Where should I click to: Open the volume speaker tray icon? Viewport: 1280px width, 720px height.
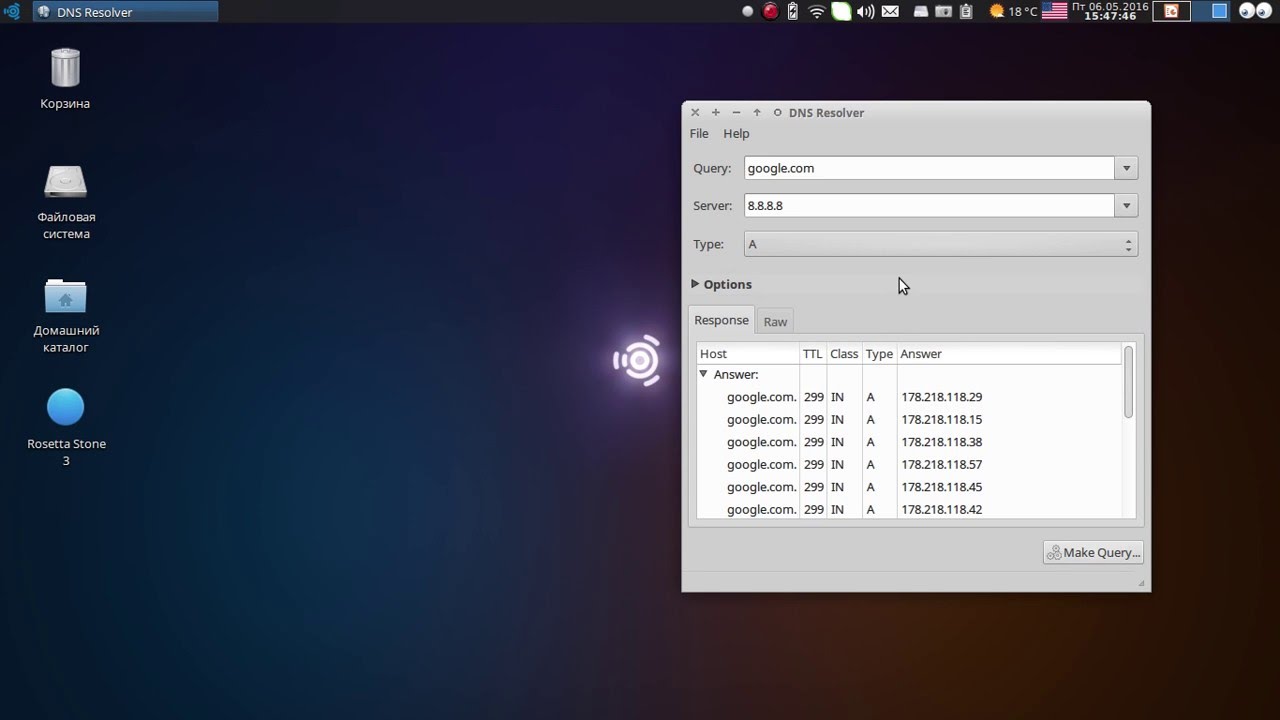(x=866, y=12)
